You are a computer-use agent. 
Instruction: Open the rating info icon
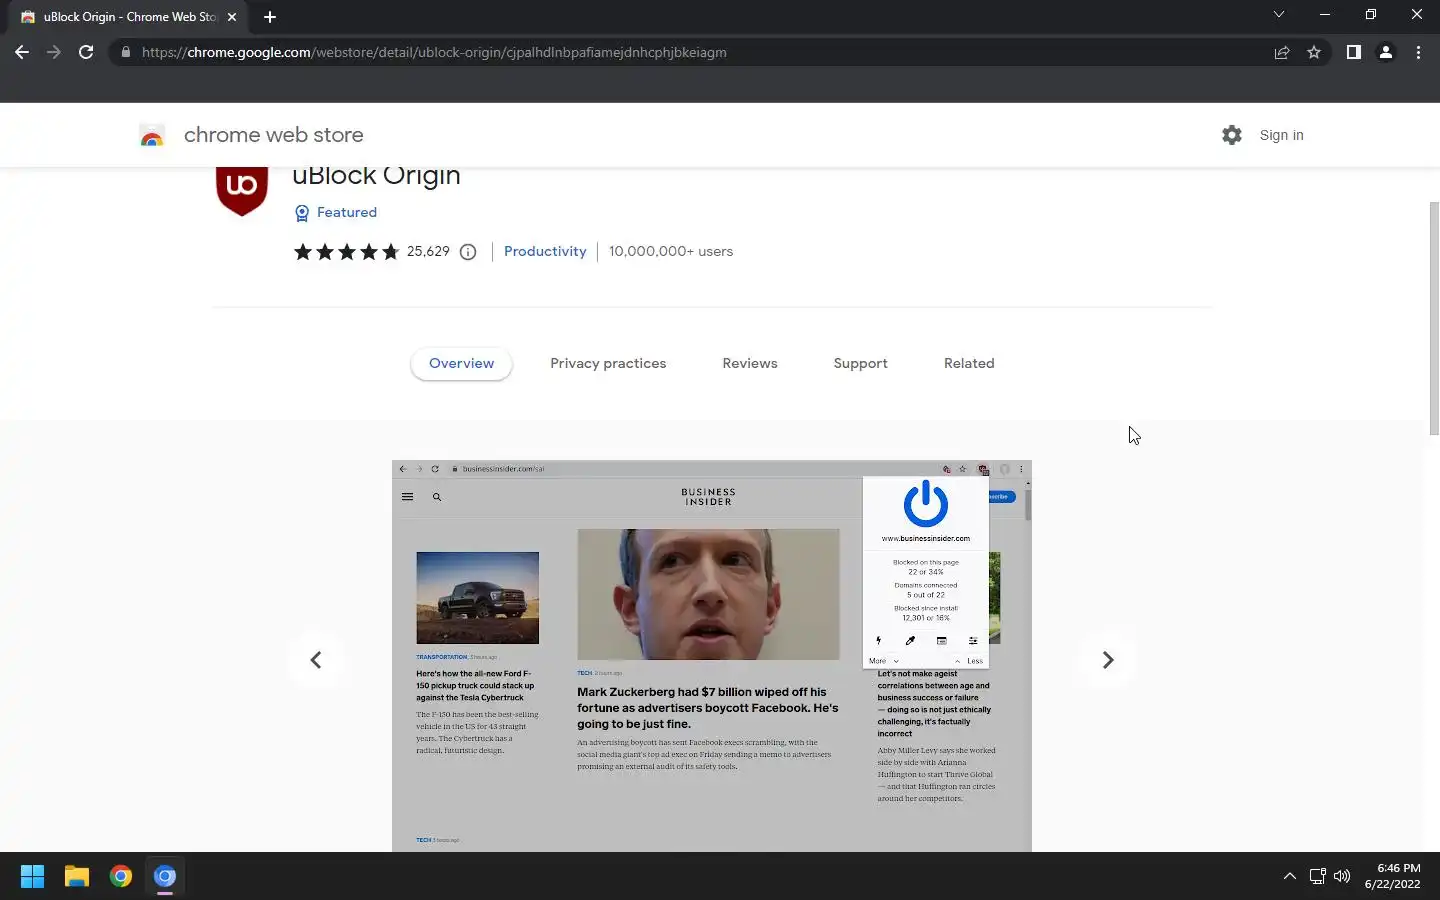(468, 252)
